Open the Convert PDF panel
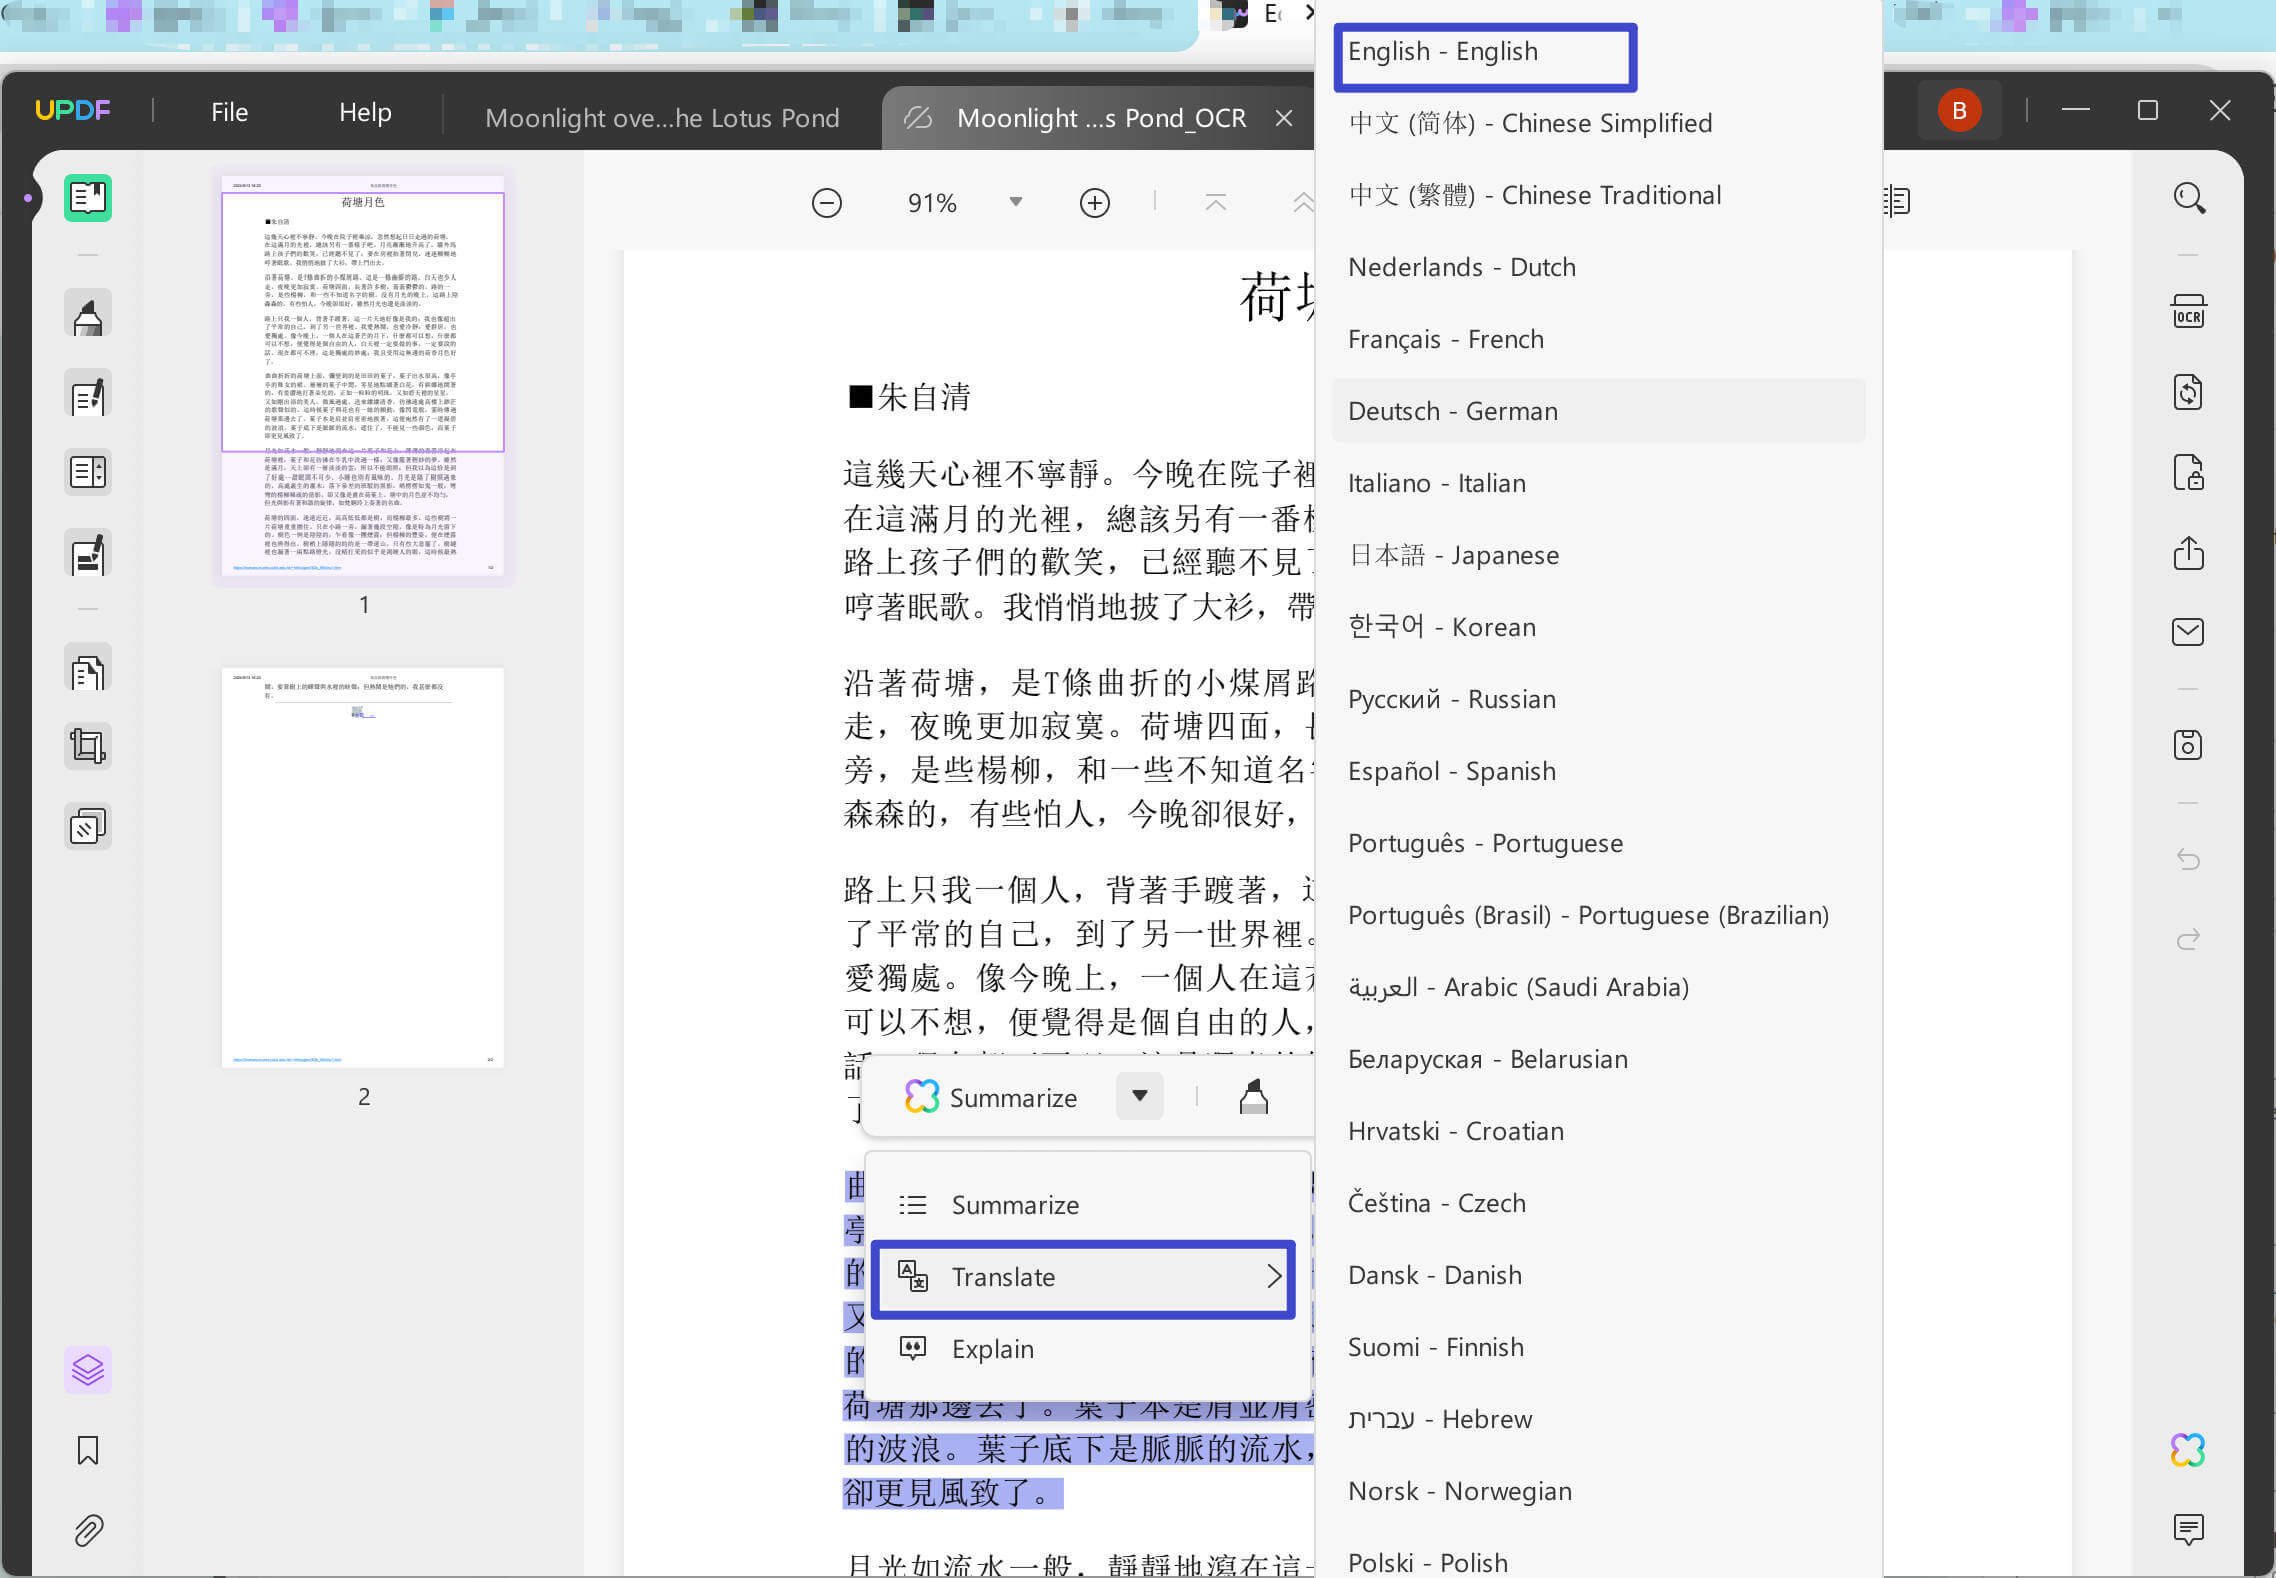Viewport: 2276px width, 1578px height. tap(2188, 392)
